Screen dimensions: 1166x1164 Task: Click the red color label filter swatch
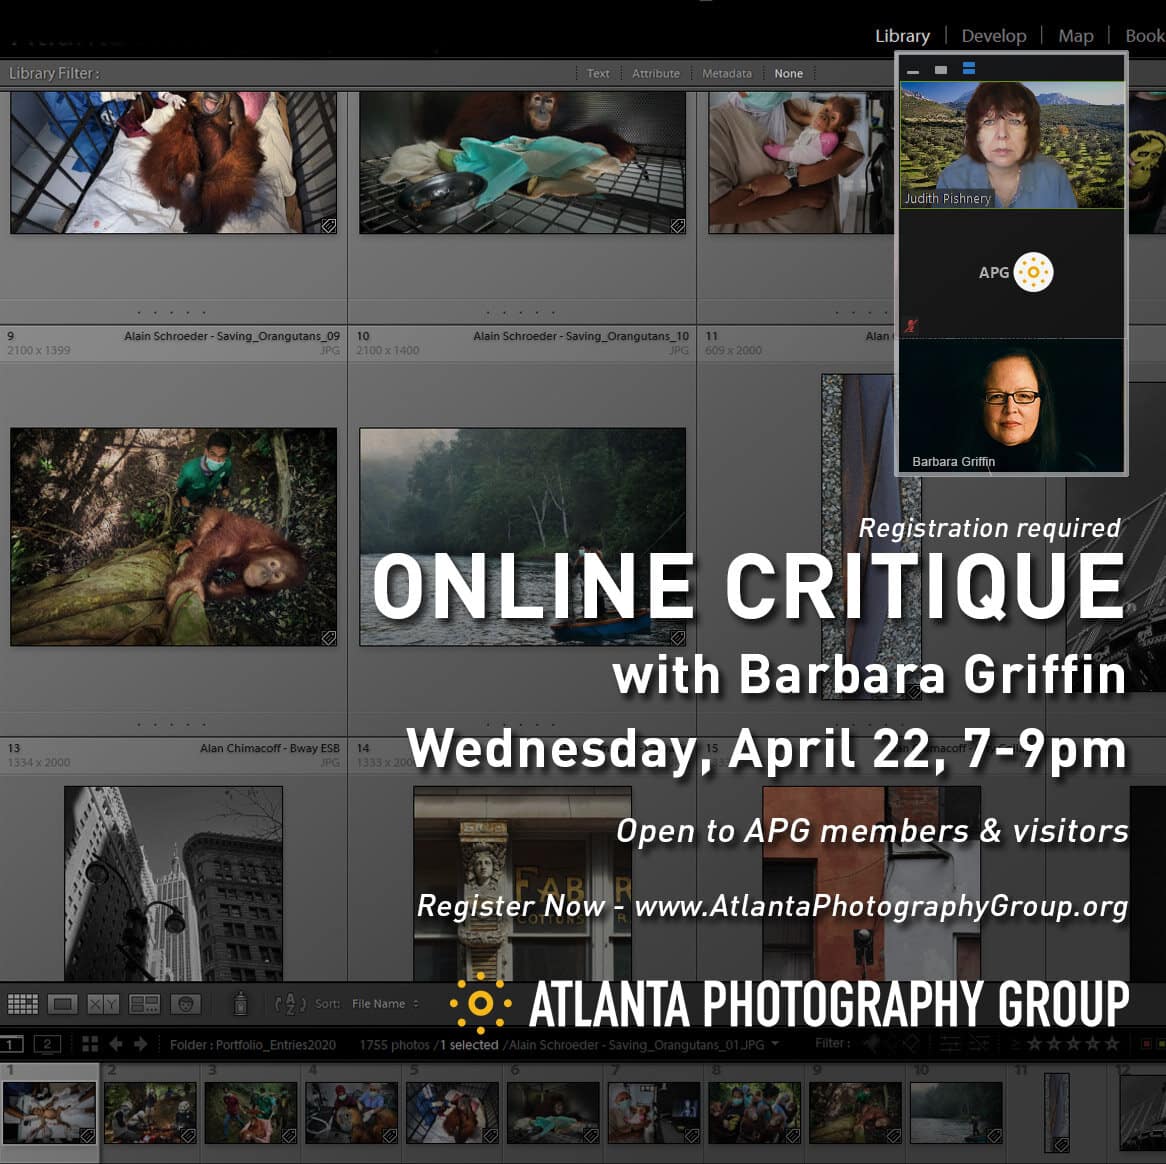[x=1146, y=1044]
